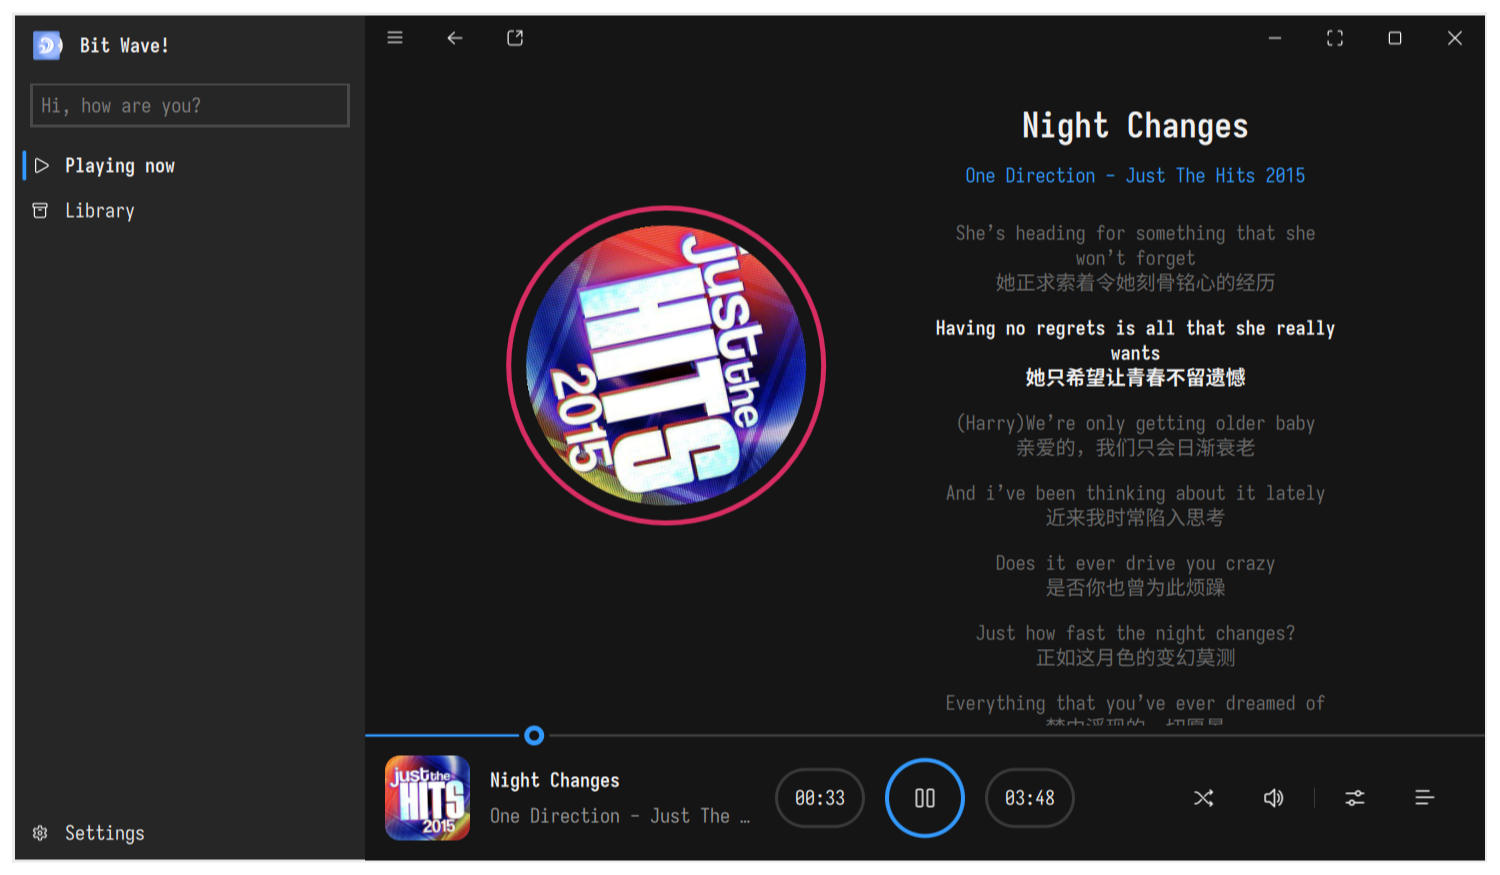Click lyric "Having no regrets is all"

pyautogui.click(x=1135, y=353)
